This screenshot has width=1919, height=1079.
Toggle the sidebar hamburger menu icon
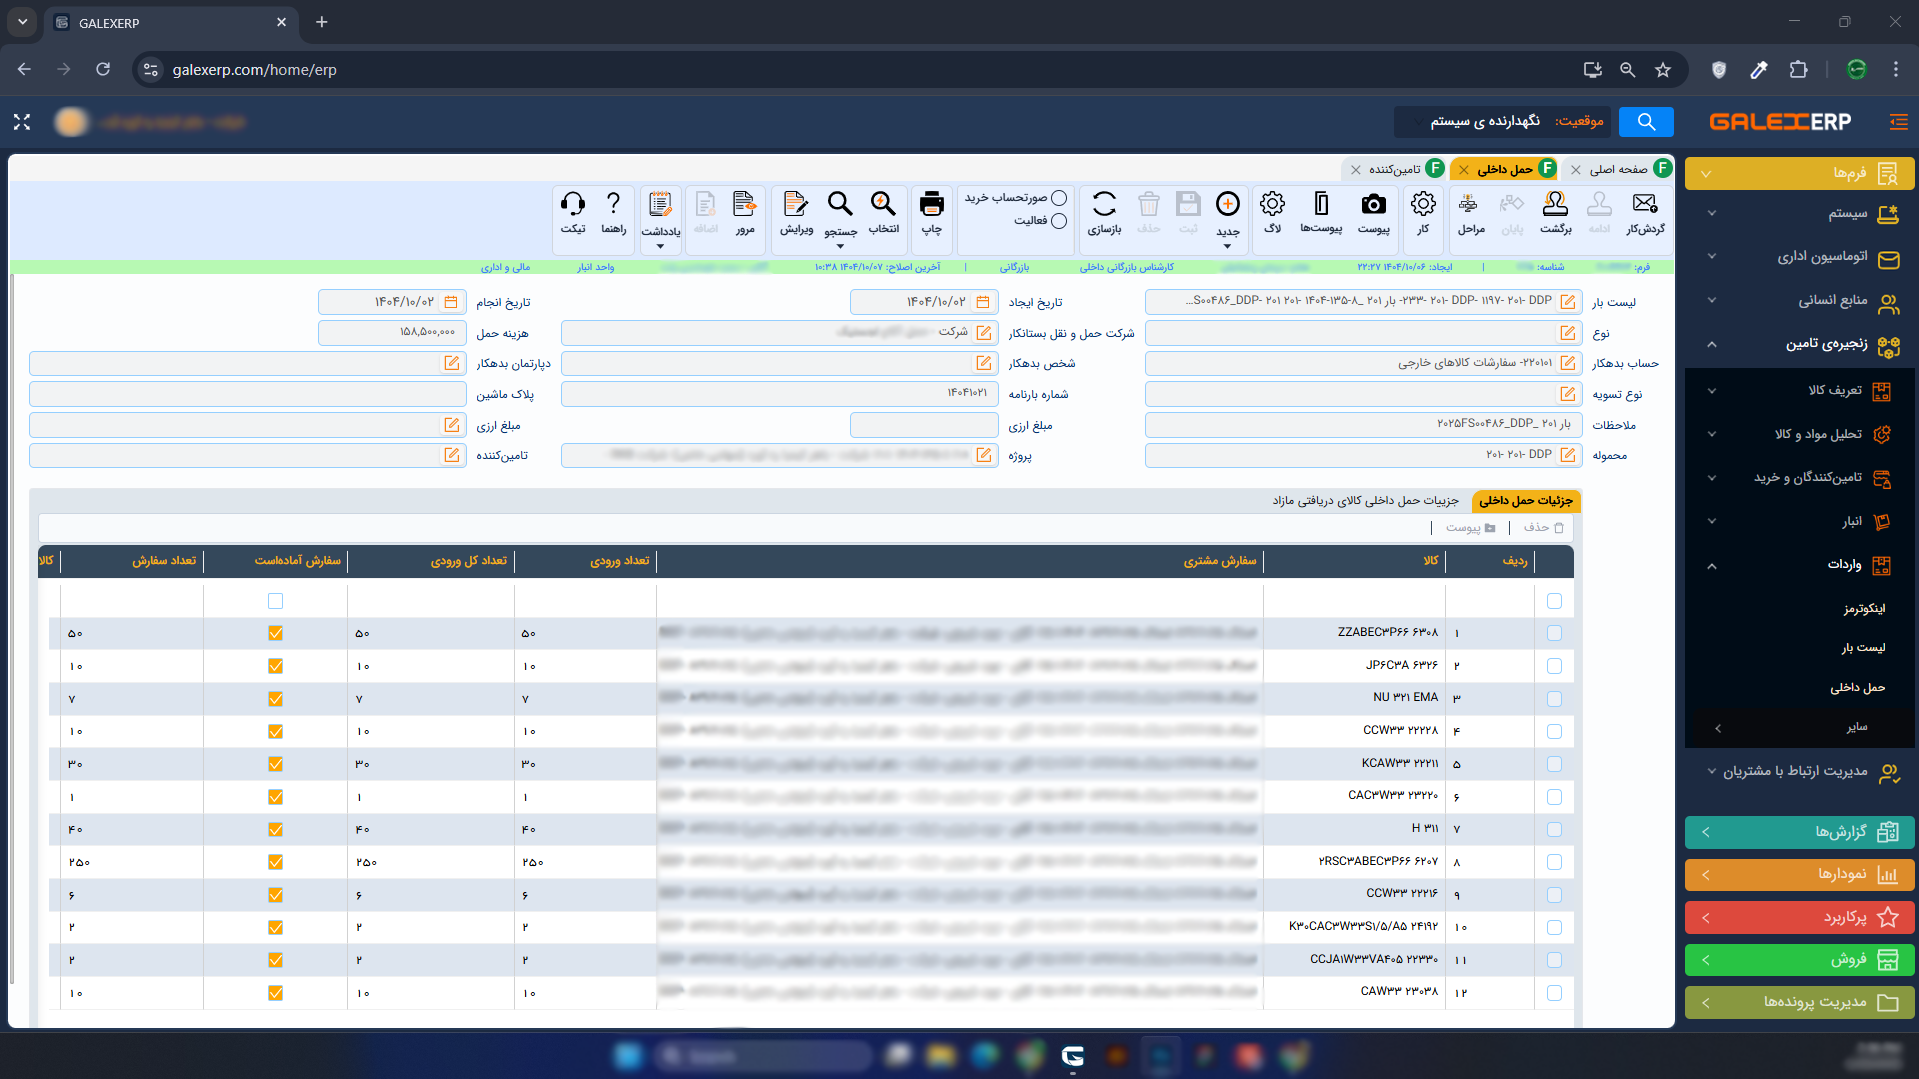tap(1898, 122)
